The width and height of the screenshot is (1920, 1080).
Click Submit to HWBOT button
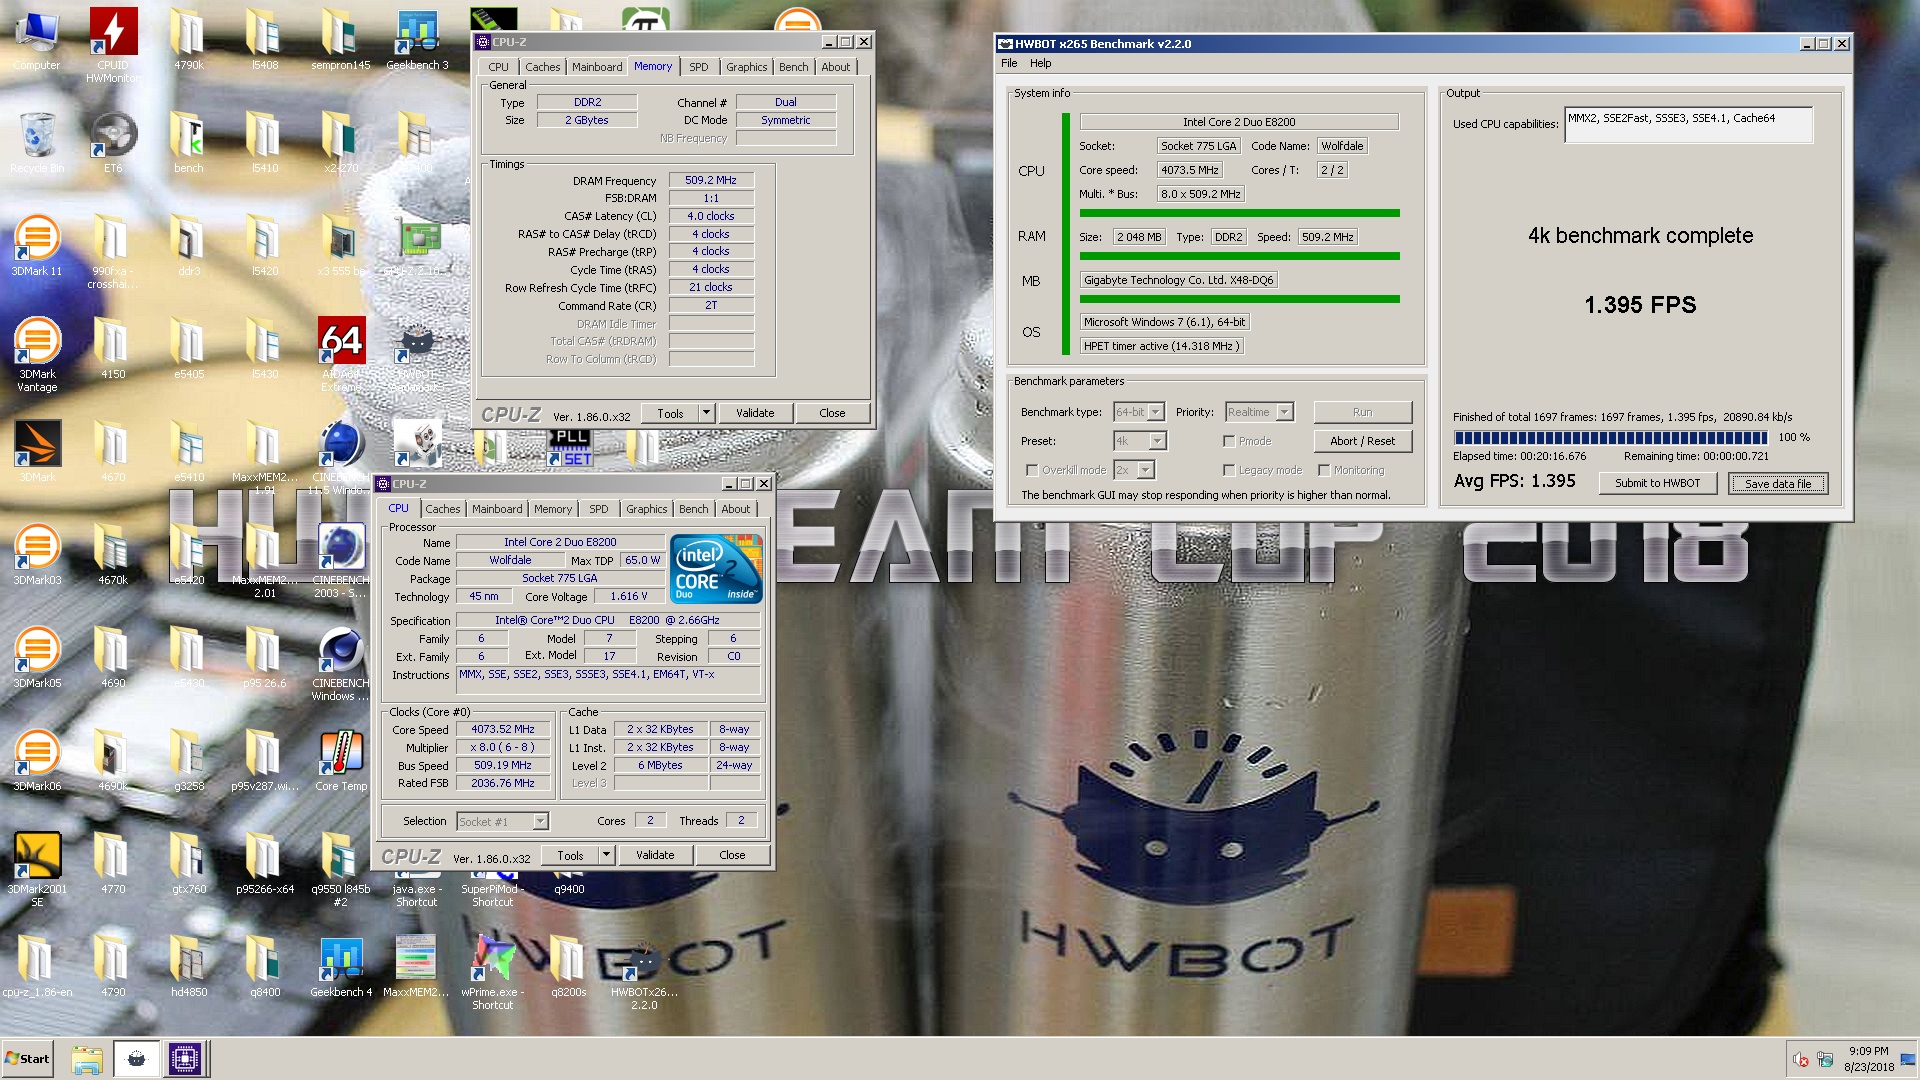(x=1657, y=483)
